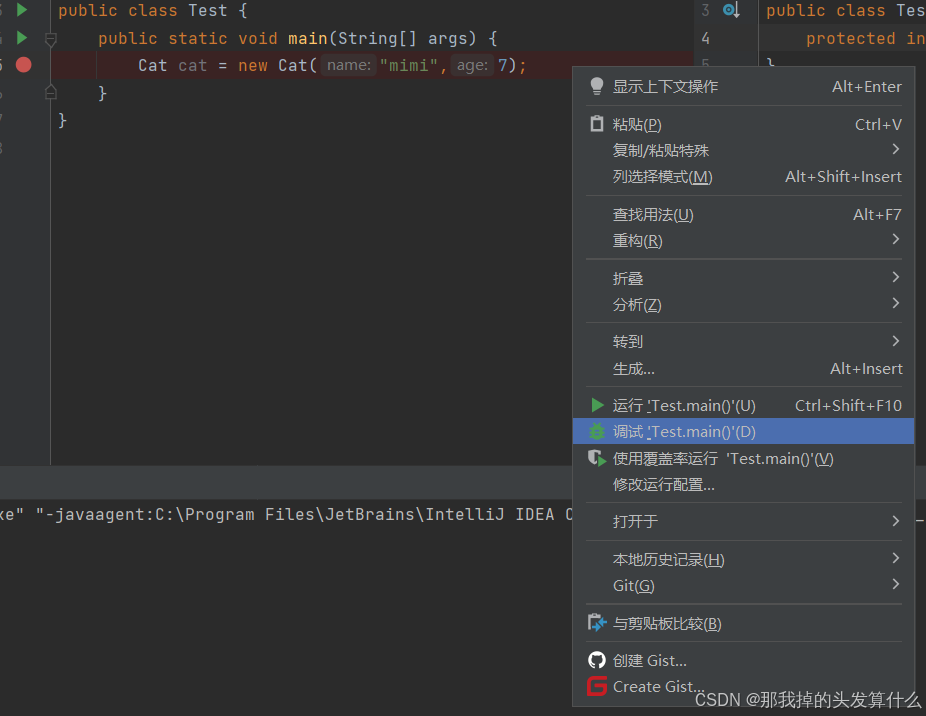Click the cat variable name
This screenshot has width=926, height=716.
click(193, 65)
